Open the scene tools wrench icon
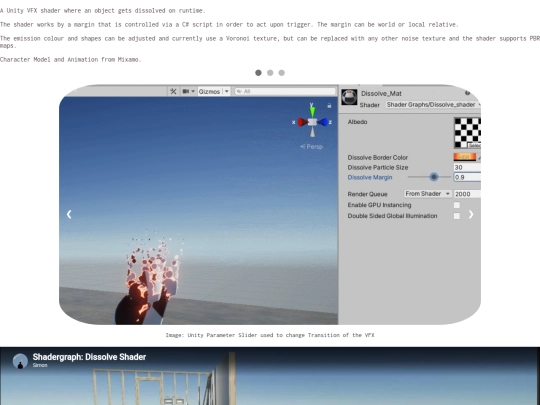Screen dimensions: 540x405 point(173,91)
